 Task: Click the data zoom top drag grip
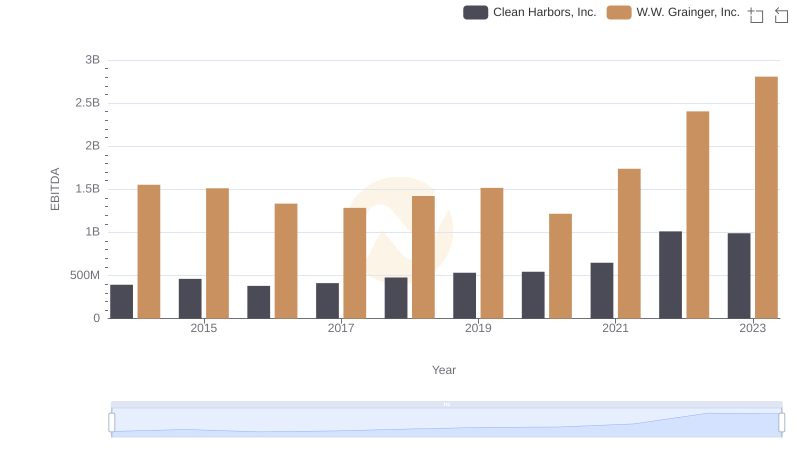tap(446, 404)
